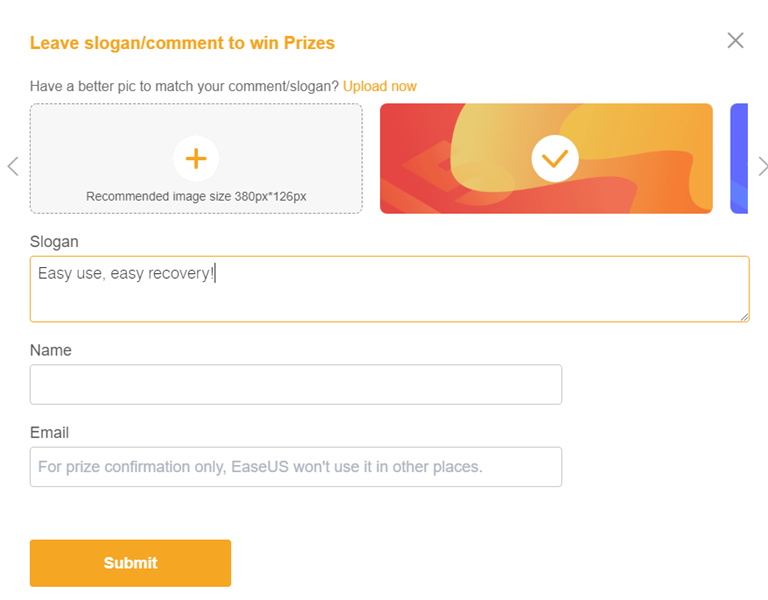The width and height of the screenshot is (768, 600).
Task: Click the 'Have a better pic' prompt text
Action: click(184, 86)
